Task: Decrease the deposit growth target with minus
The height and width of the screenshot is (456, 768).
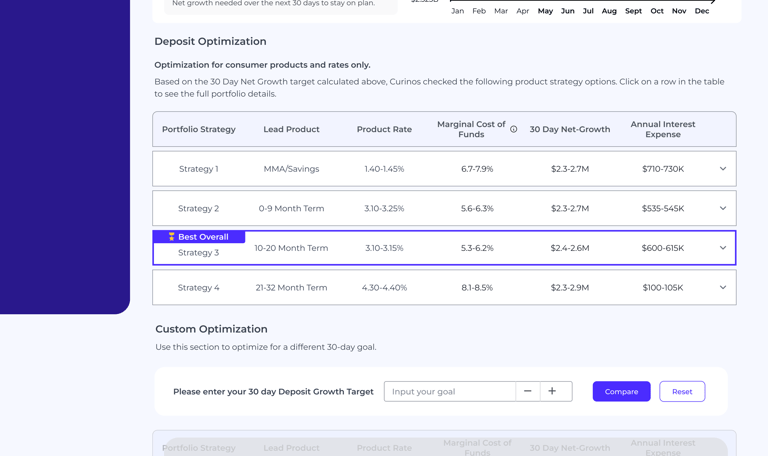Action: pyautogui.click(x=528, y=391)
